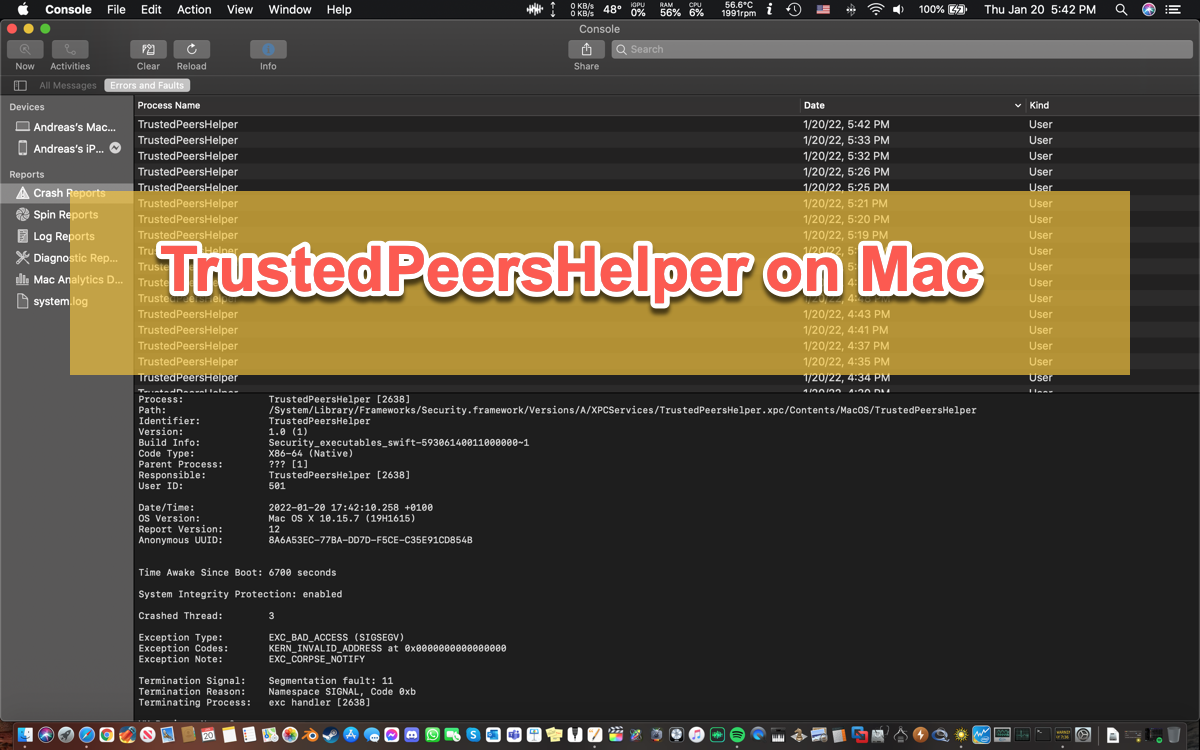Launch Skype from the Dock

coord(473,735)
